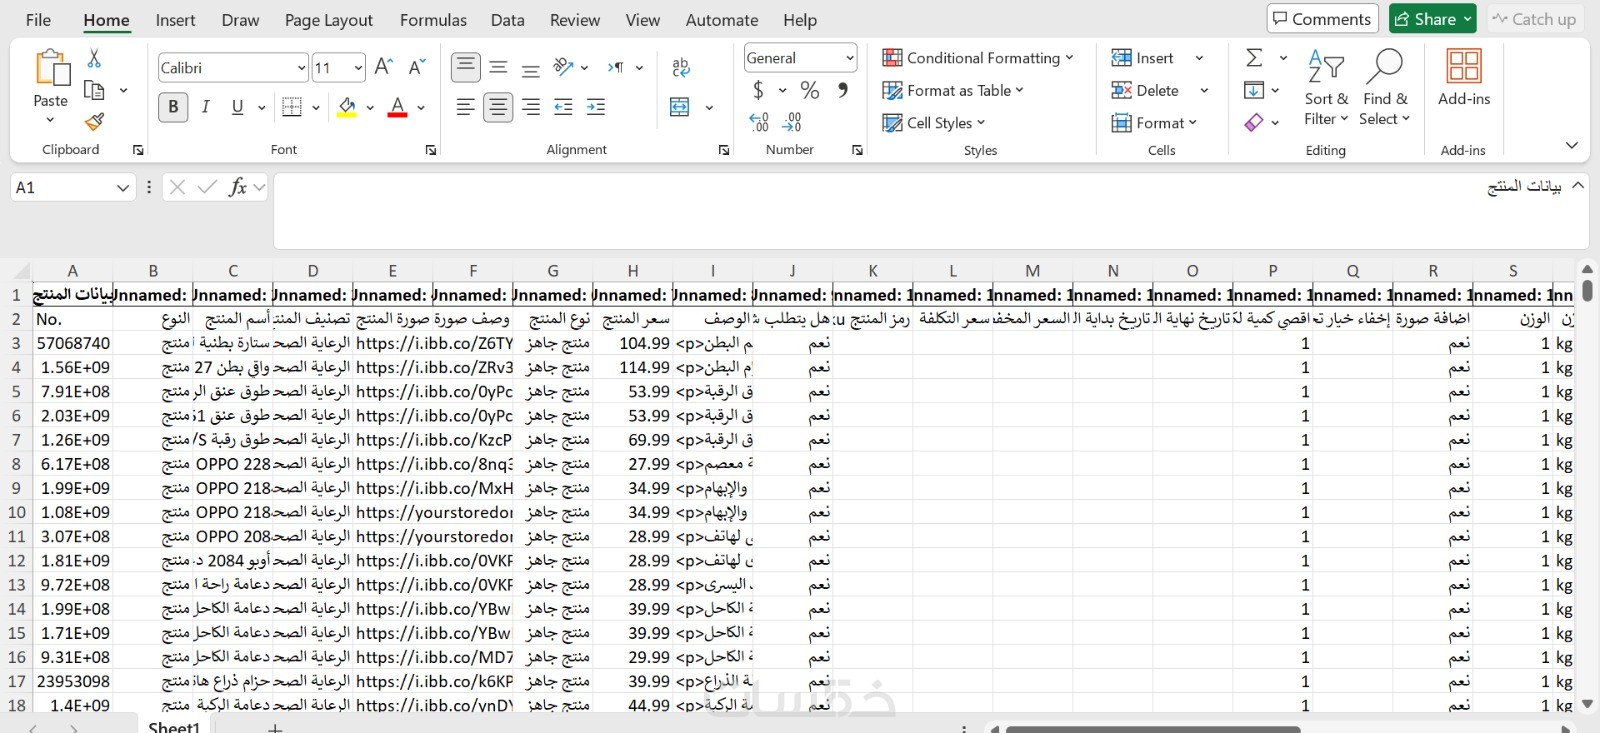Switch to the Formulas tab
1600x733 pixels.
tap(433, 20)
